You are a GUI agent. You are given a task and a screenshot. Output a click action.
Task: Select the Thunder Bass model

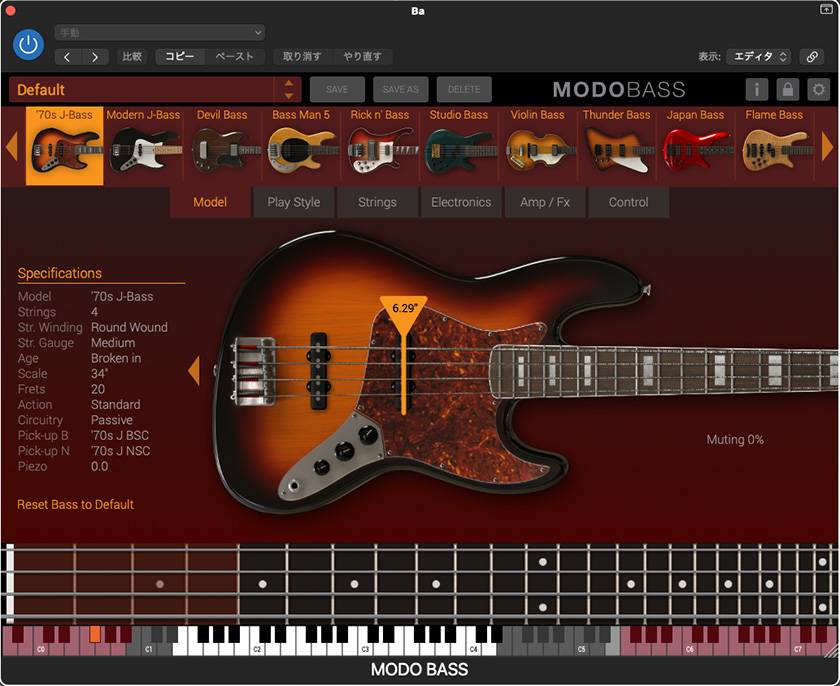pyautogui.click(x=617, y=146)
